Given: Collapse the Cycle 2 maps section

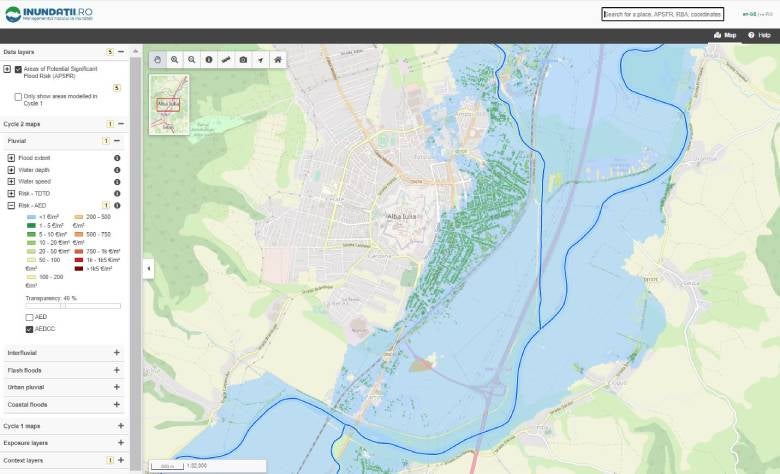Looking at the screenshot, I should click(121, 124).
